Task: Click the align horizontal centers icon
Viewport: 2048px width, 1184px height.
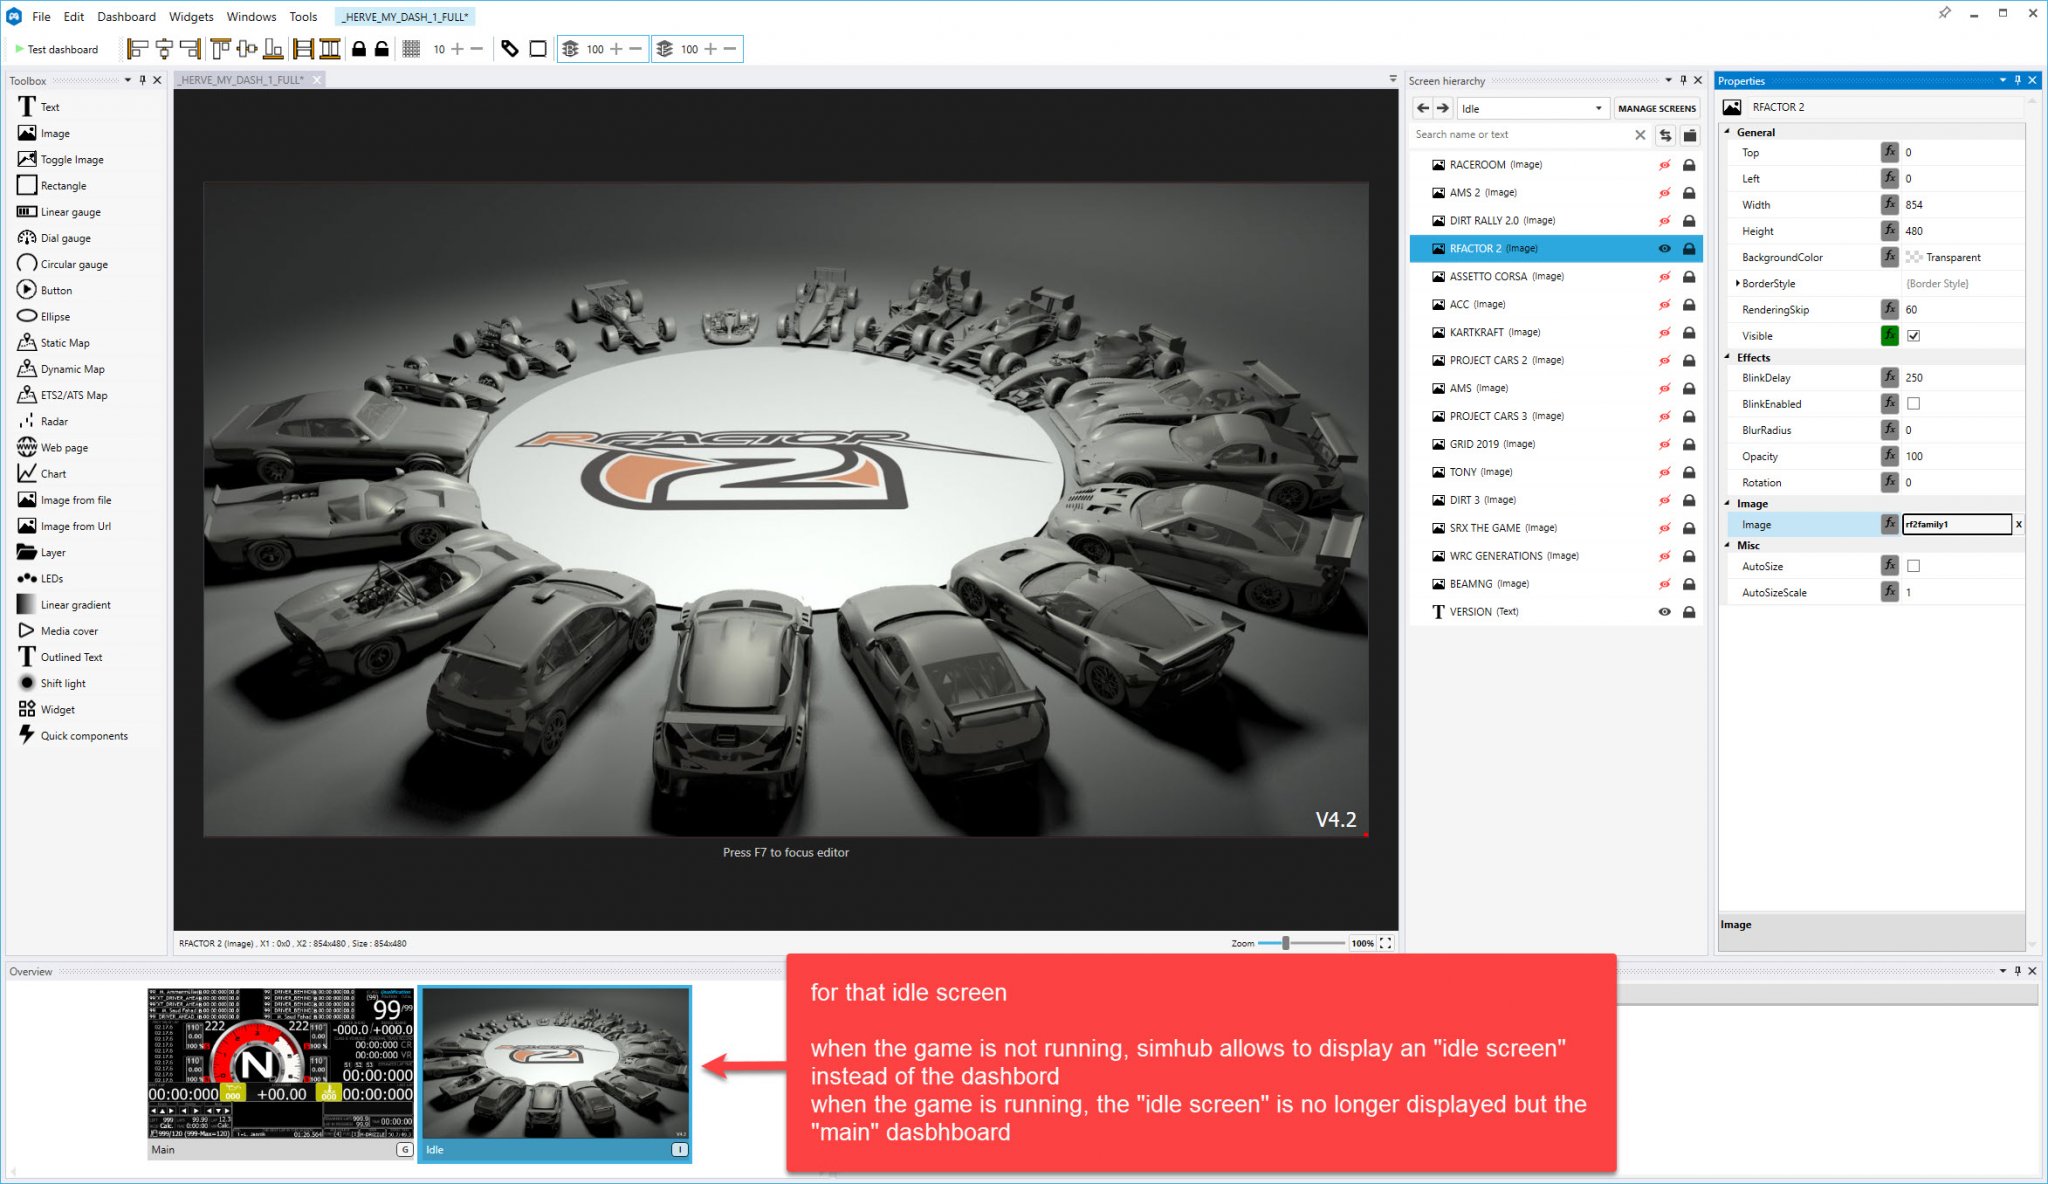Action: point(164,49)
